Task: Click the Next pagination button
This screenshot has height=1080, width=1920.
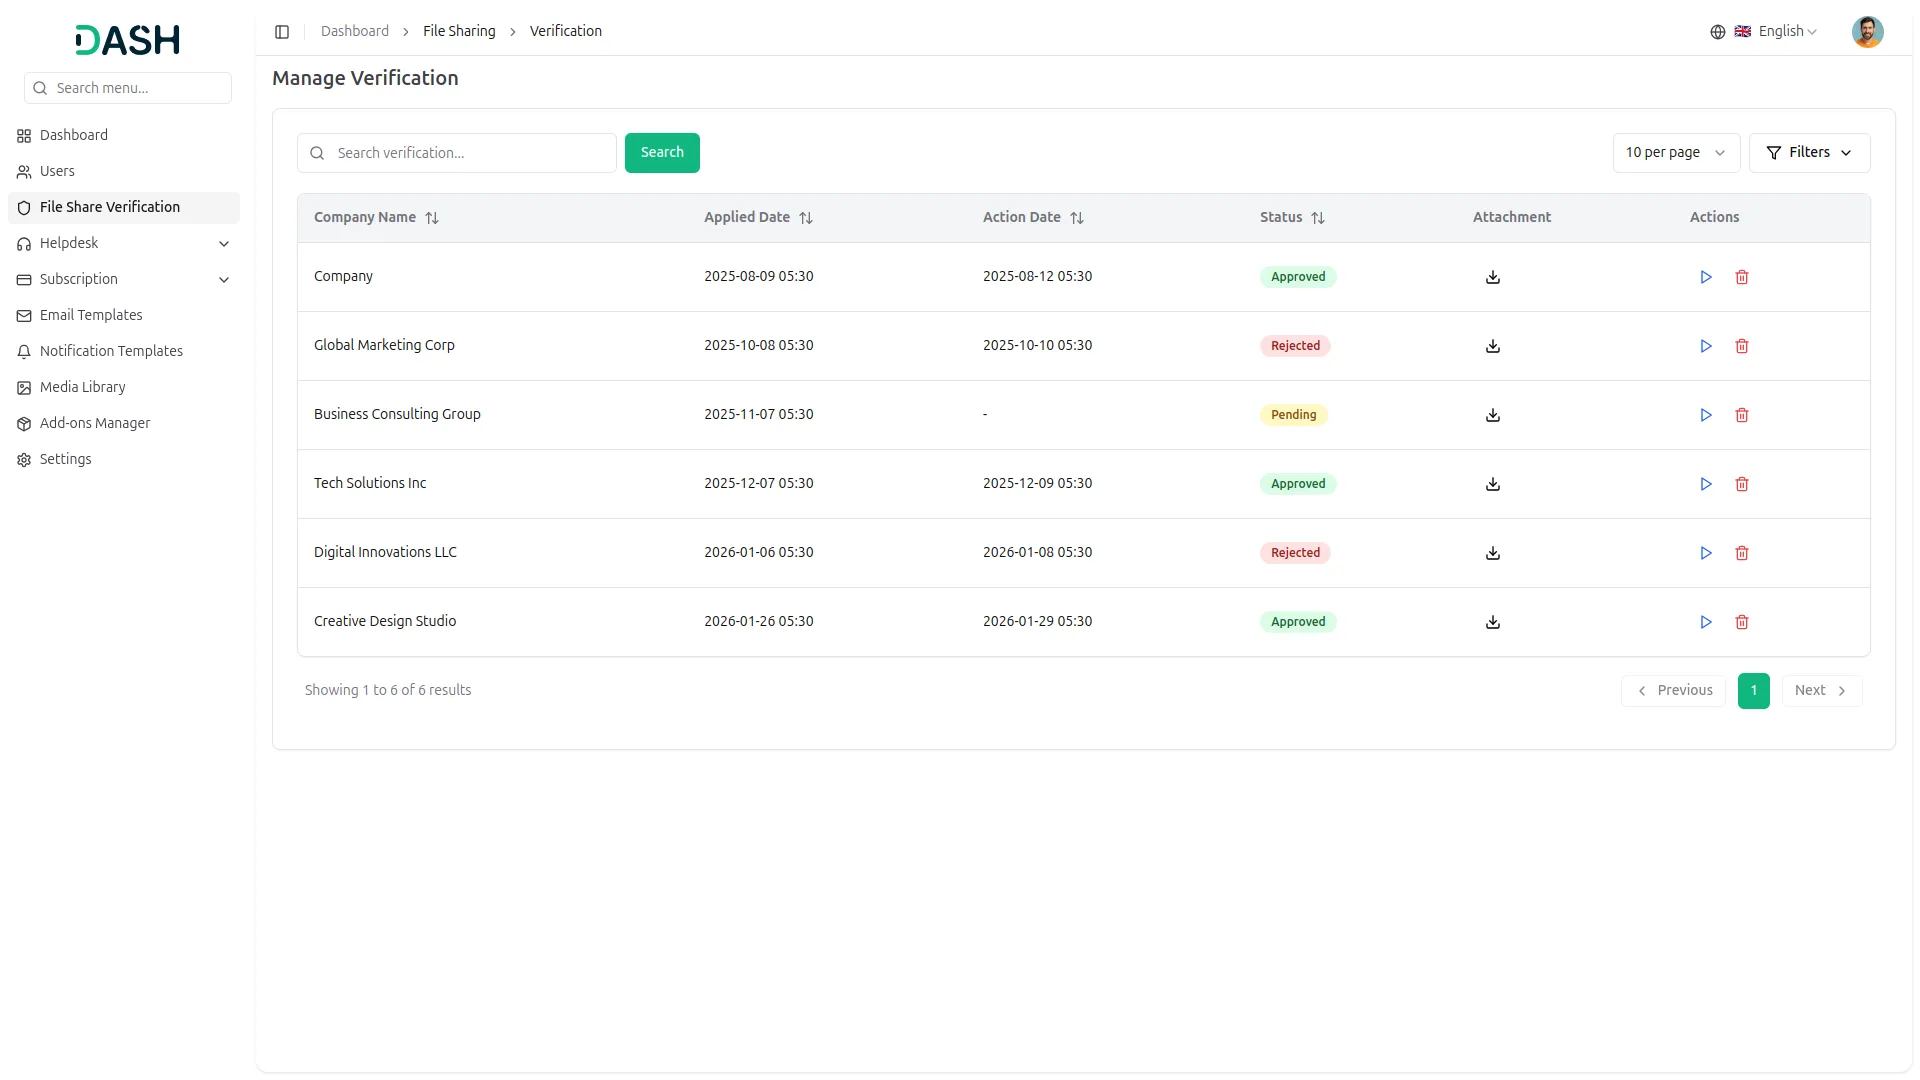Action: [1821, 690]
